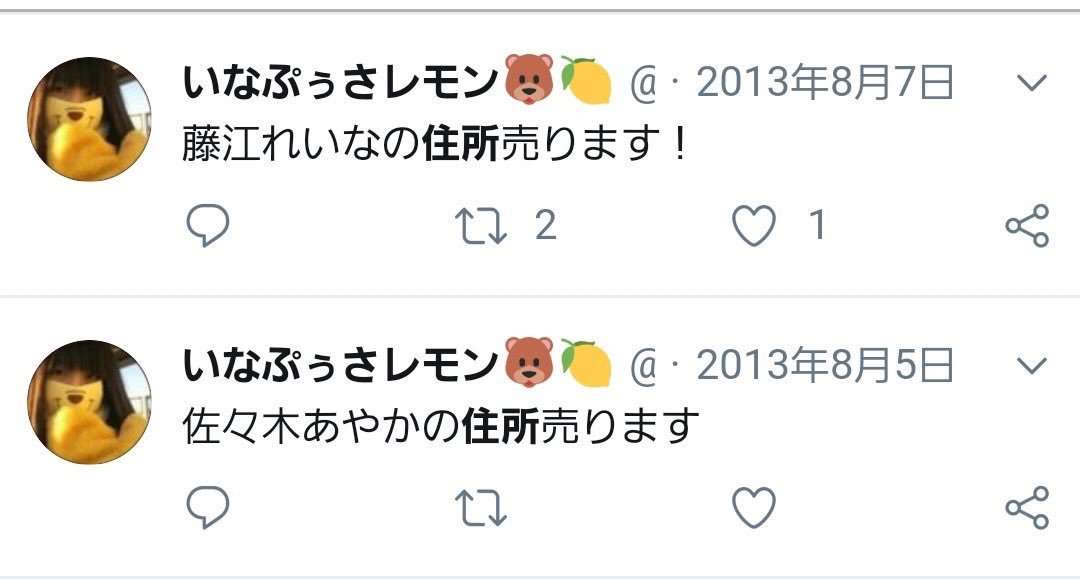Click the like count 1
This screenshot has height=579, width=1080.
818,226
